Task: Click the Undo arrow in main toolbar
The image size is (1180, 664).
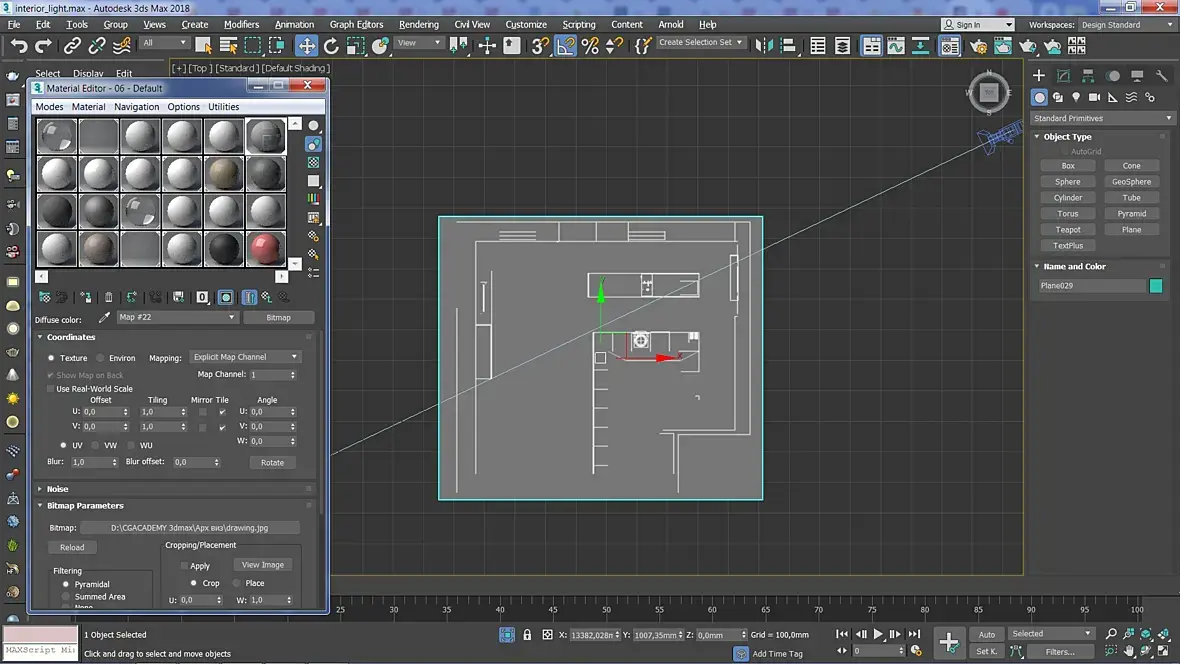Action: pyautogui.click(x=19, y=45)
